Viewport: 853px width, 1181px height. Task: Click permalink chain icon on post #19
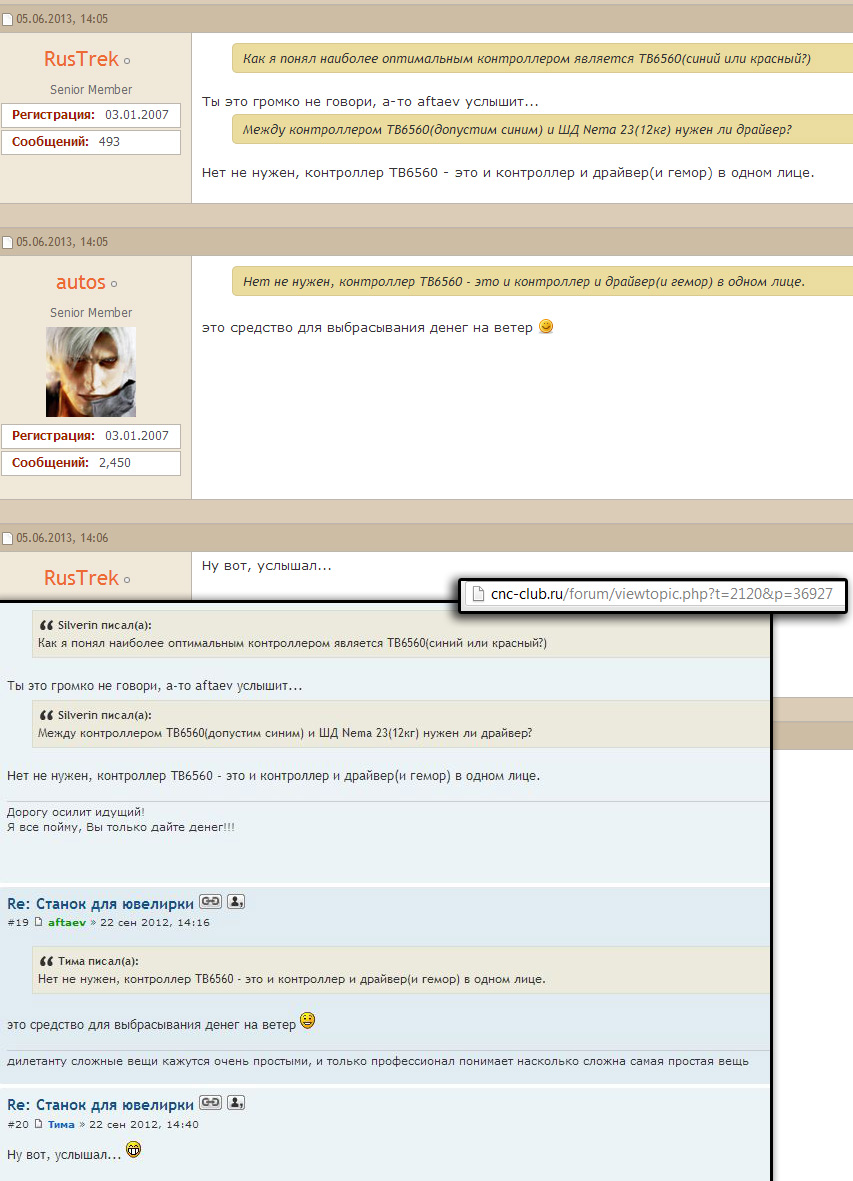point(210,902)
